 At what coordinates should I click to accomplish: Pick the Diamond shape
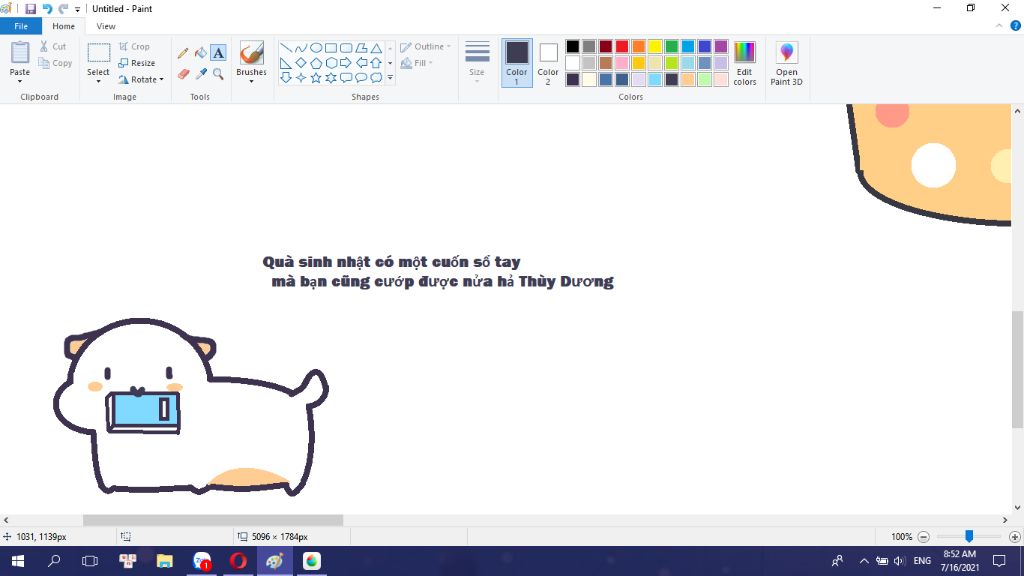point(300,63)
